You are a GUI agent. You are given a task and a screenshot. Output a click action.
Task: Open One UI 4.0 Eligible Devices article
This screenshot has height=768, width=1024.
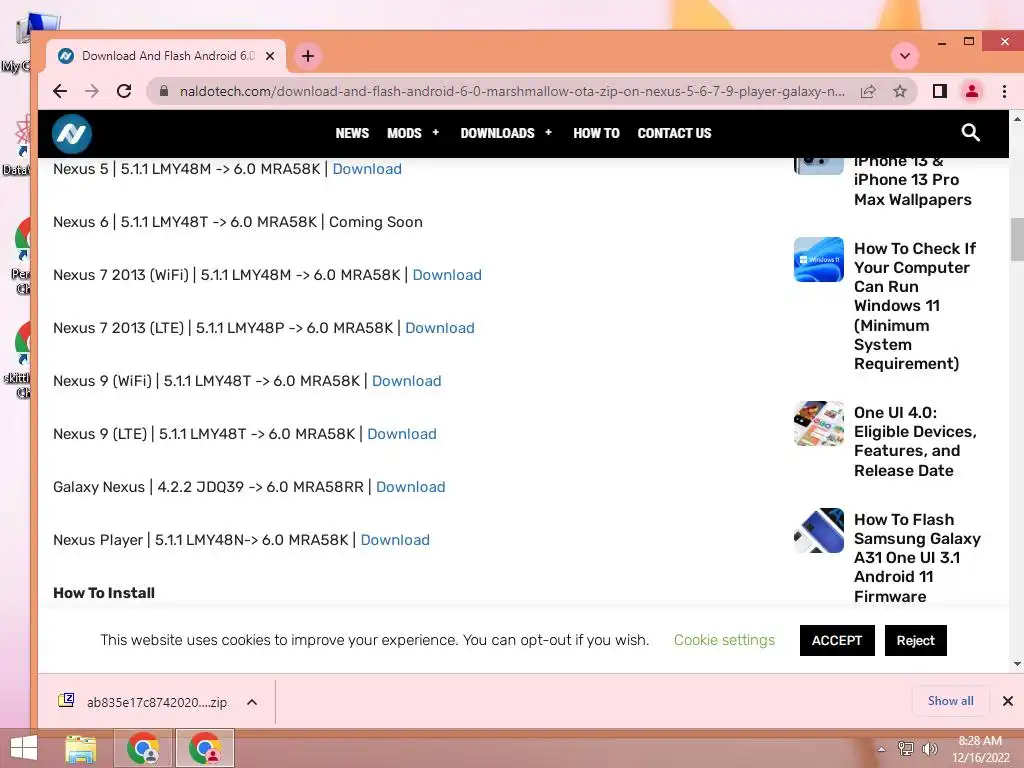coord(915,441)
